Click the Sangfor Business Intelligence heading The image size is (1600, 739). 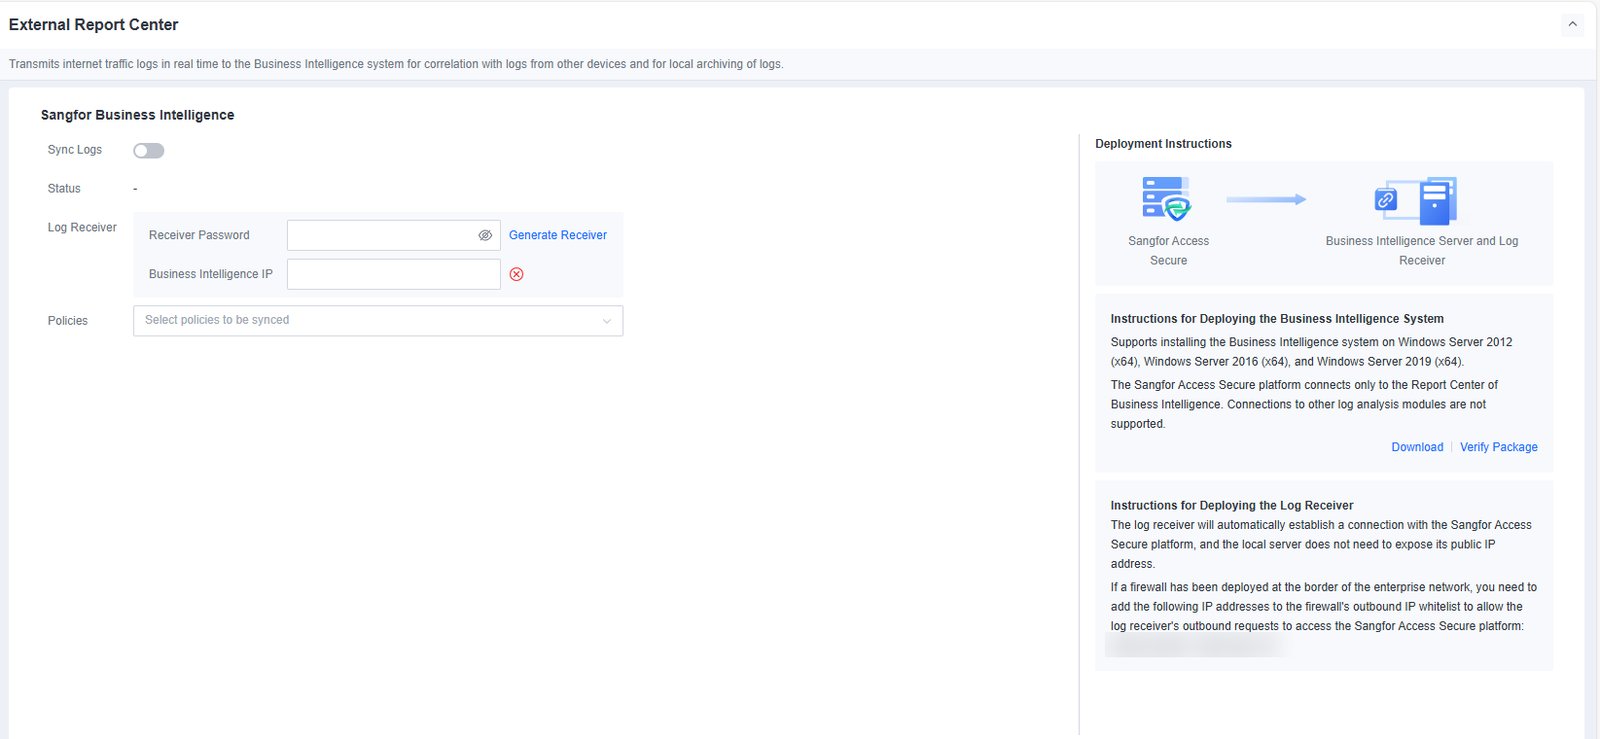coord(138,115)
